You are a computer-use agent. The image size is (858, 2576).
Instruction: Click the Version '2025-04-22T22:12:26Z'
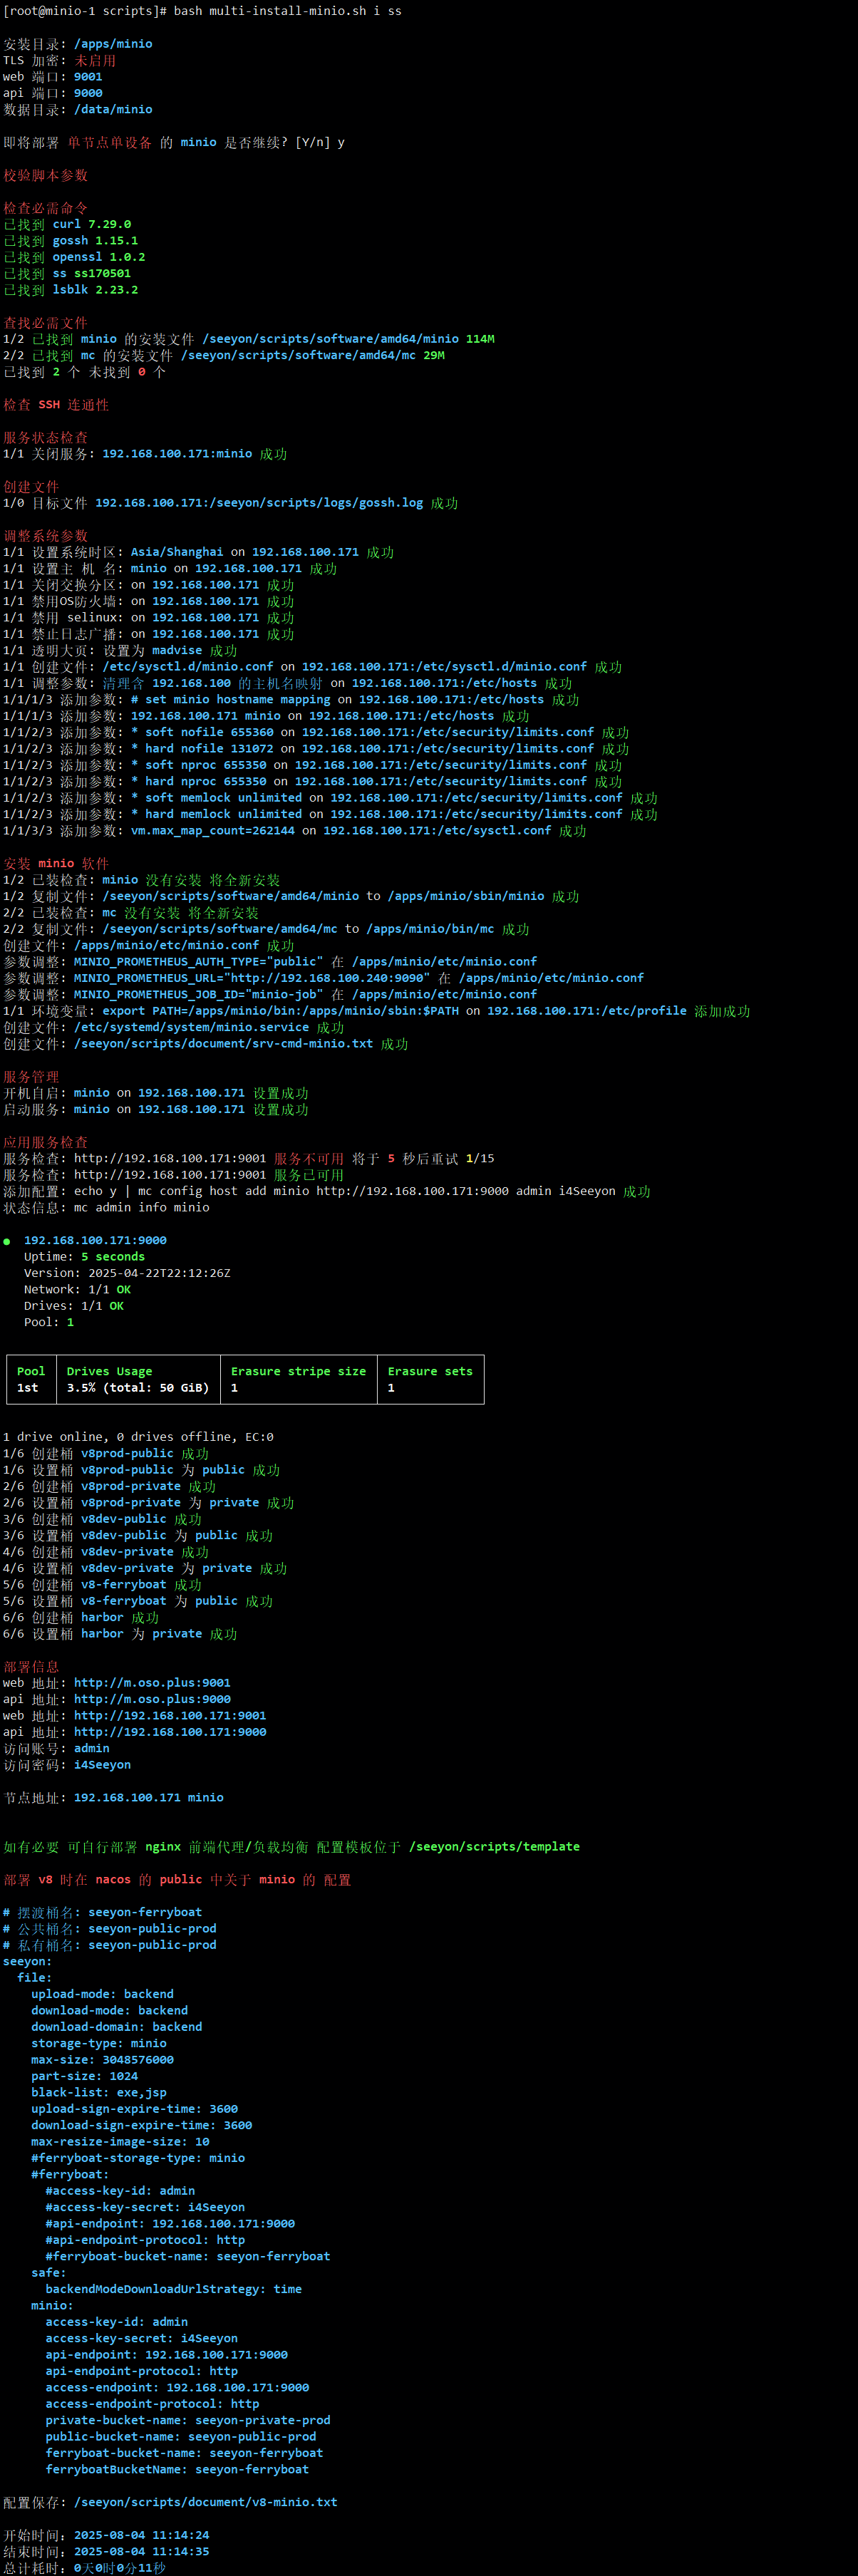pos(159,1273)
